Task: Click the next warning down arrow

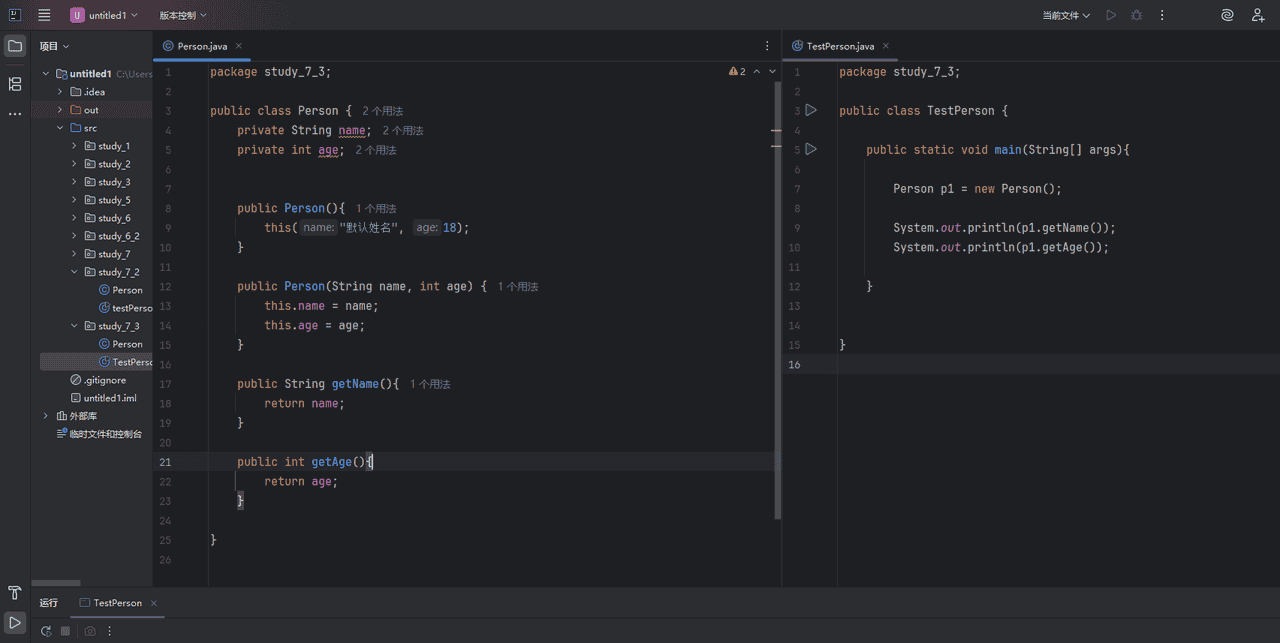Action: (x=770, y=71)
